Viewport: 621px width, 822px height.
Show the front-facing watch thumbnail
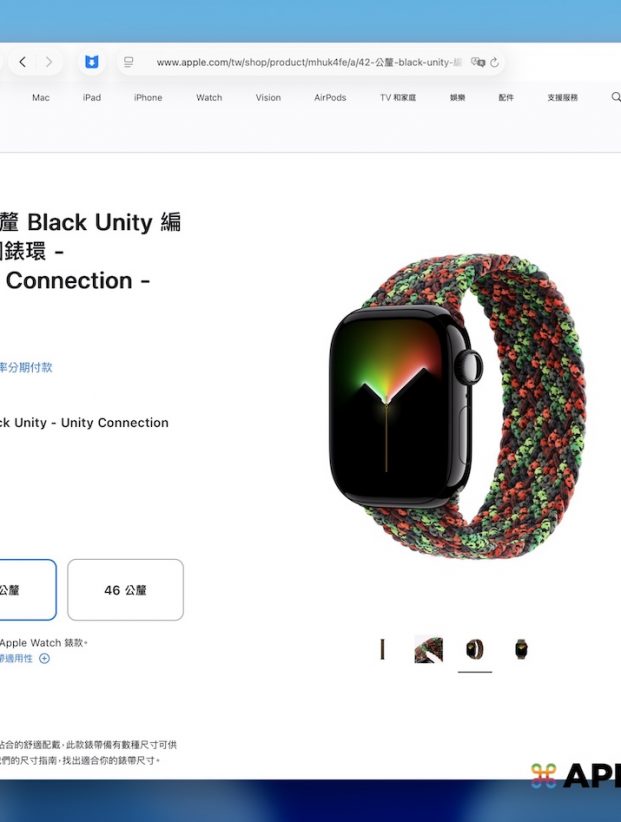tap(521, 650)
